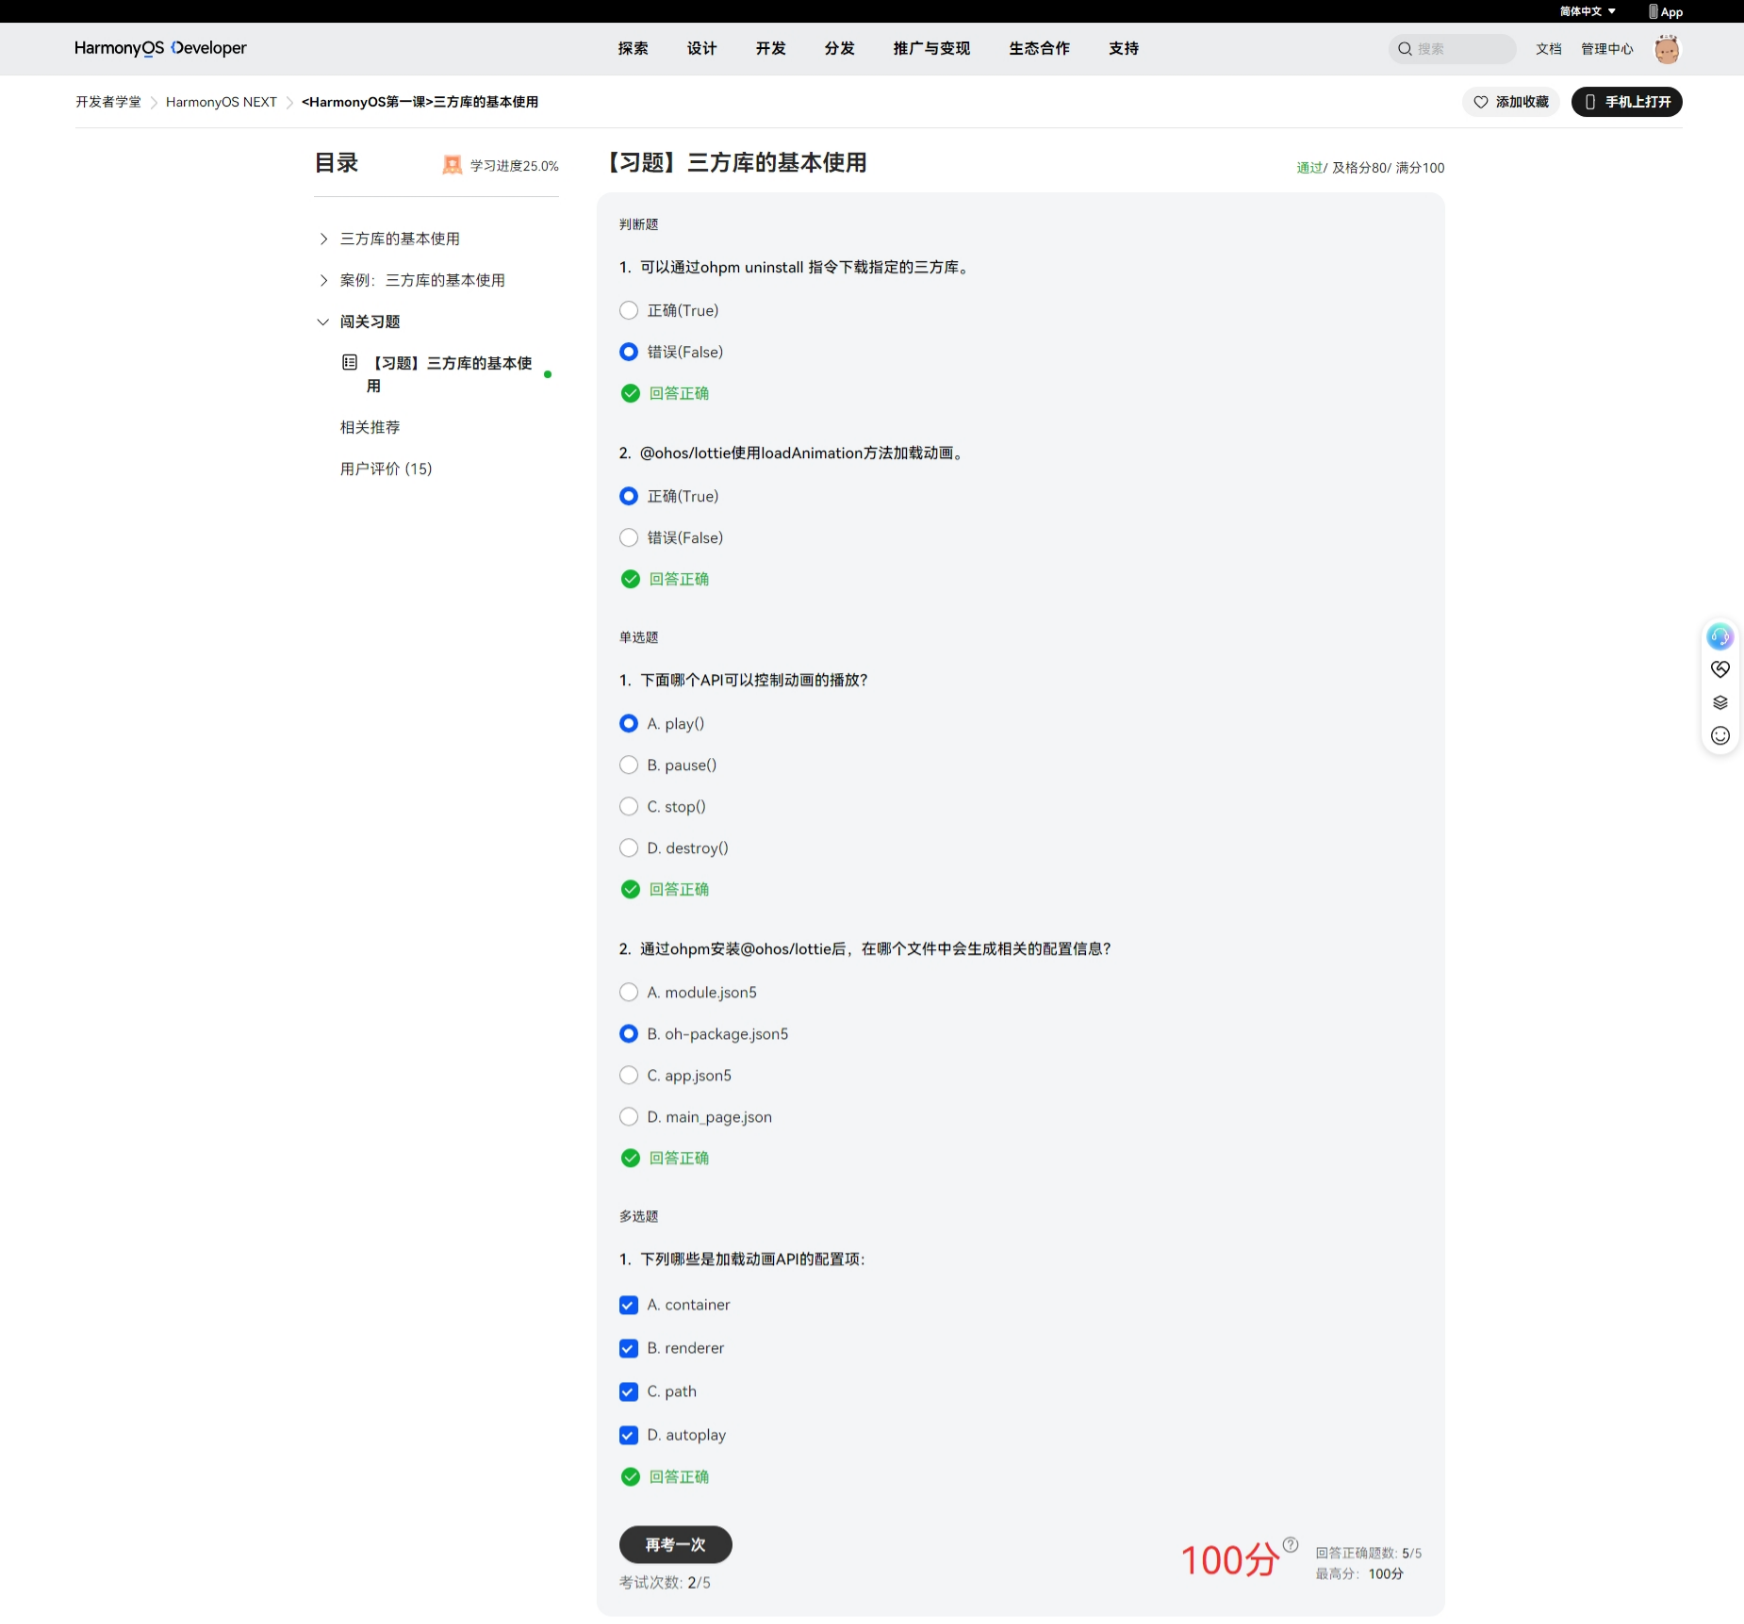The height and width of the screenshot is (1624, 1744).
Task: Open the 分发 menu
Action: [x=840, y=48]
